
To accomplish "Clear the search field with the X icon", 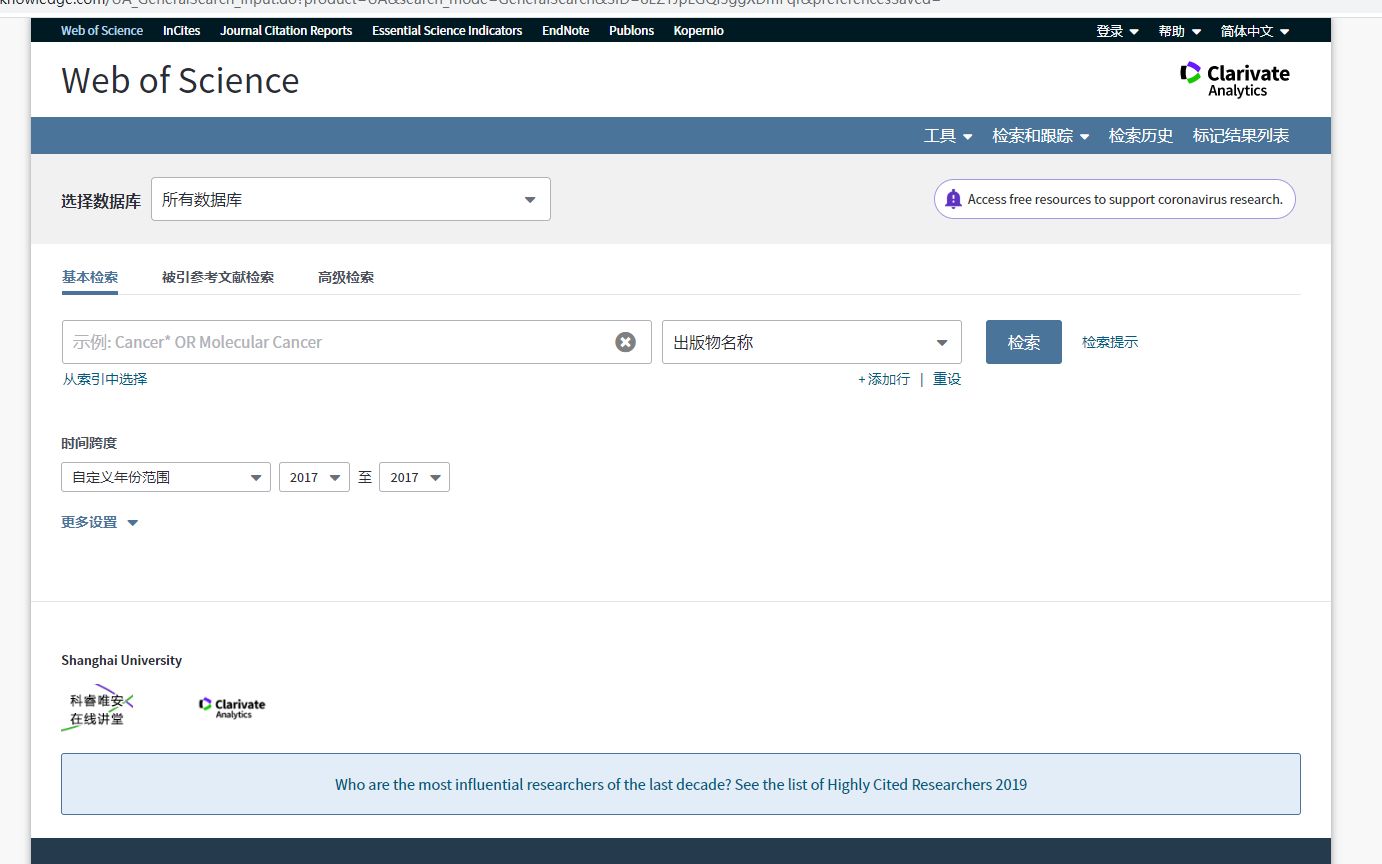I will pos(625,342).
